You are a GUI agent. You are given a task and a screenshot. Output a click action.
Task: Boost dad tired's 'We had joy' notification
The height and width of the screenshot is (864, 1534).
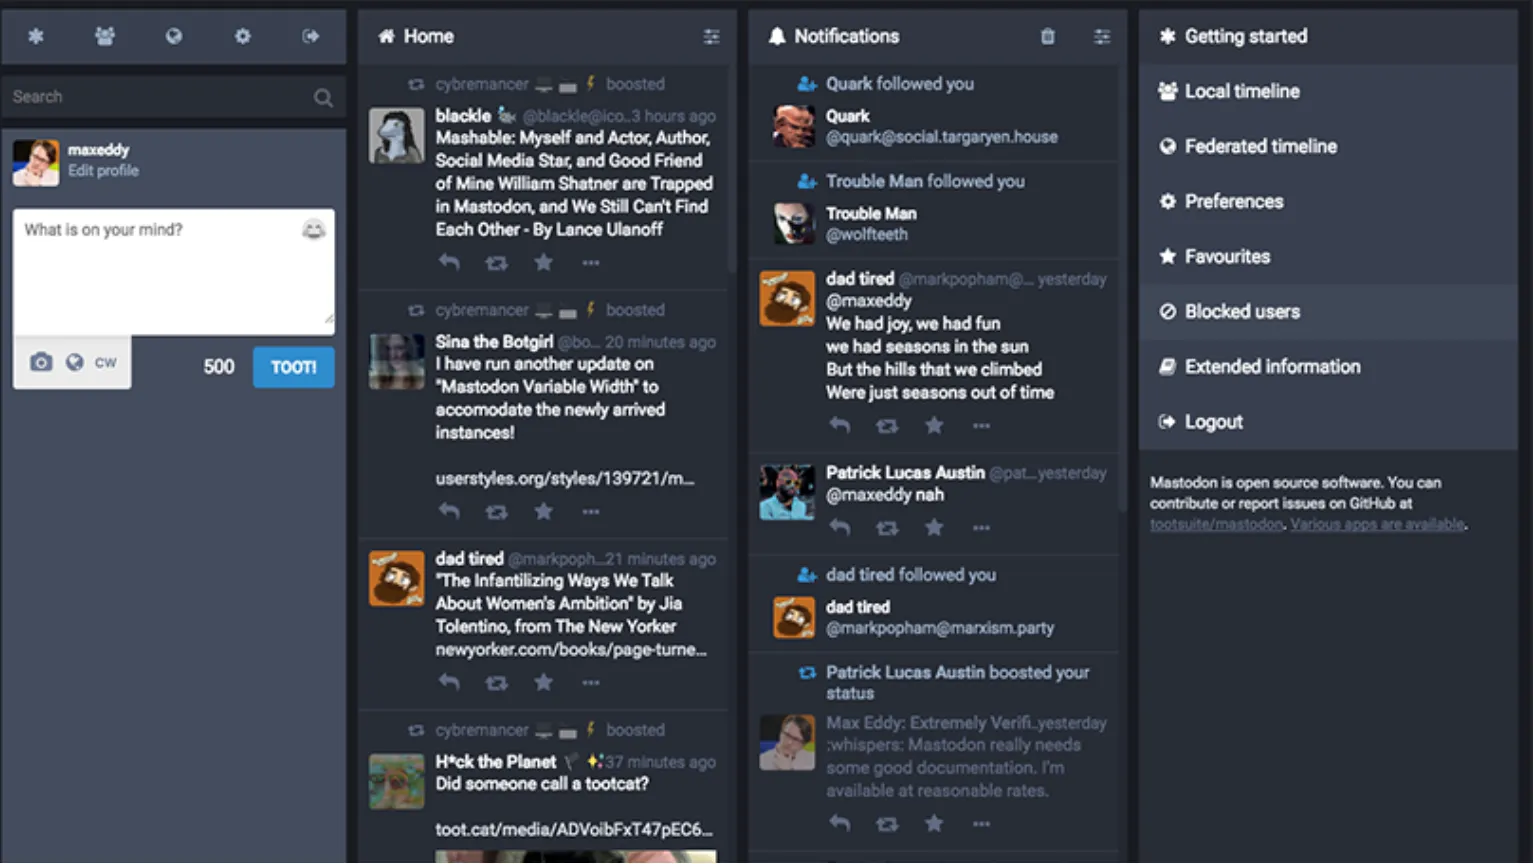point(887,426)
